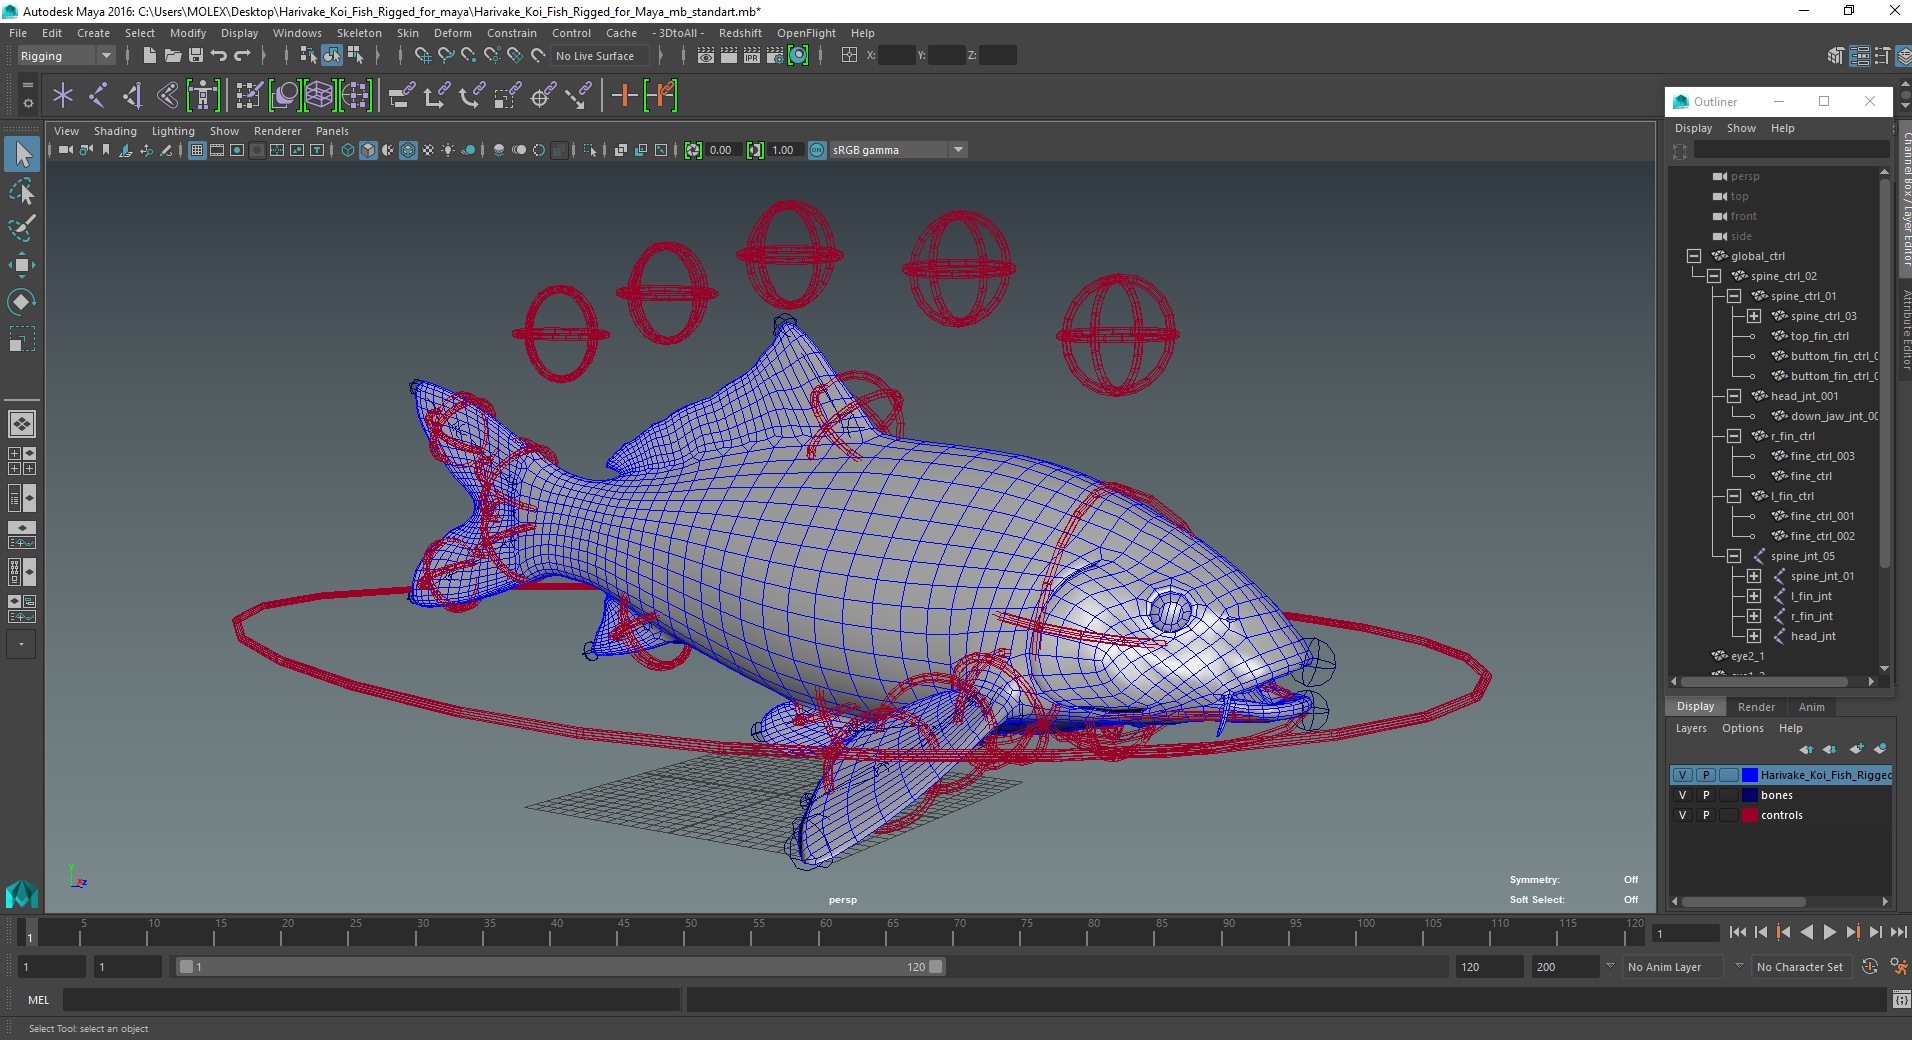This screenshot has height=1040, width=1912.
Task: Collapse r_fin_ctrl in the Outliner
Action: [x=1734, y=436]
